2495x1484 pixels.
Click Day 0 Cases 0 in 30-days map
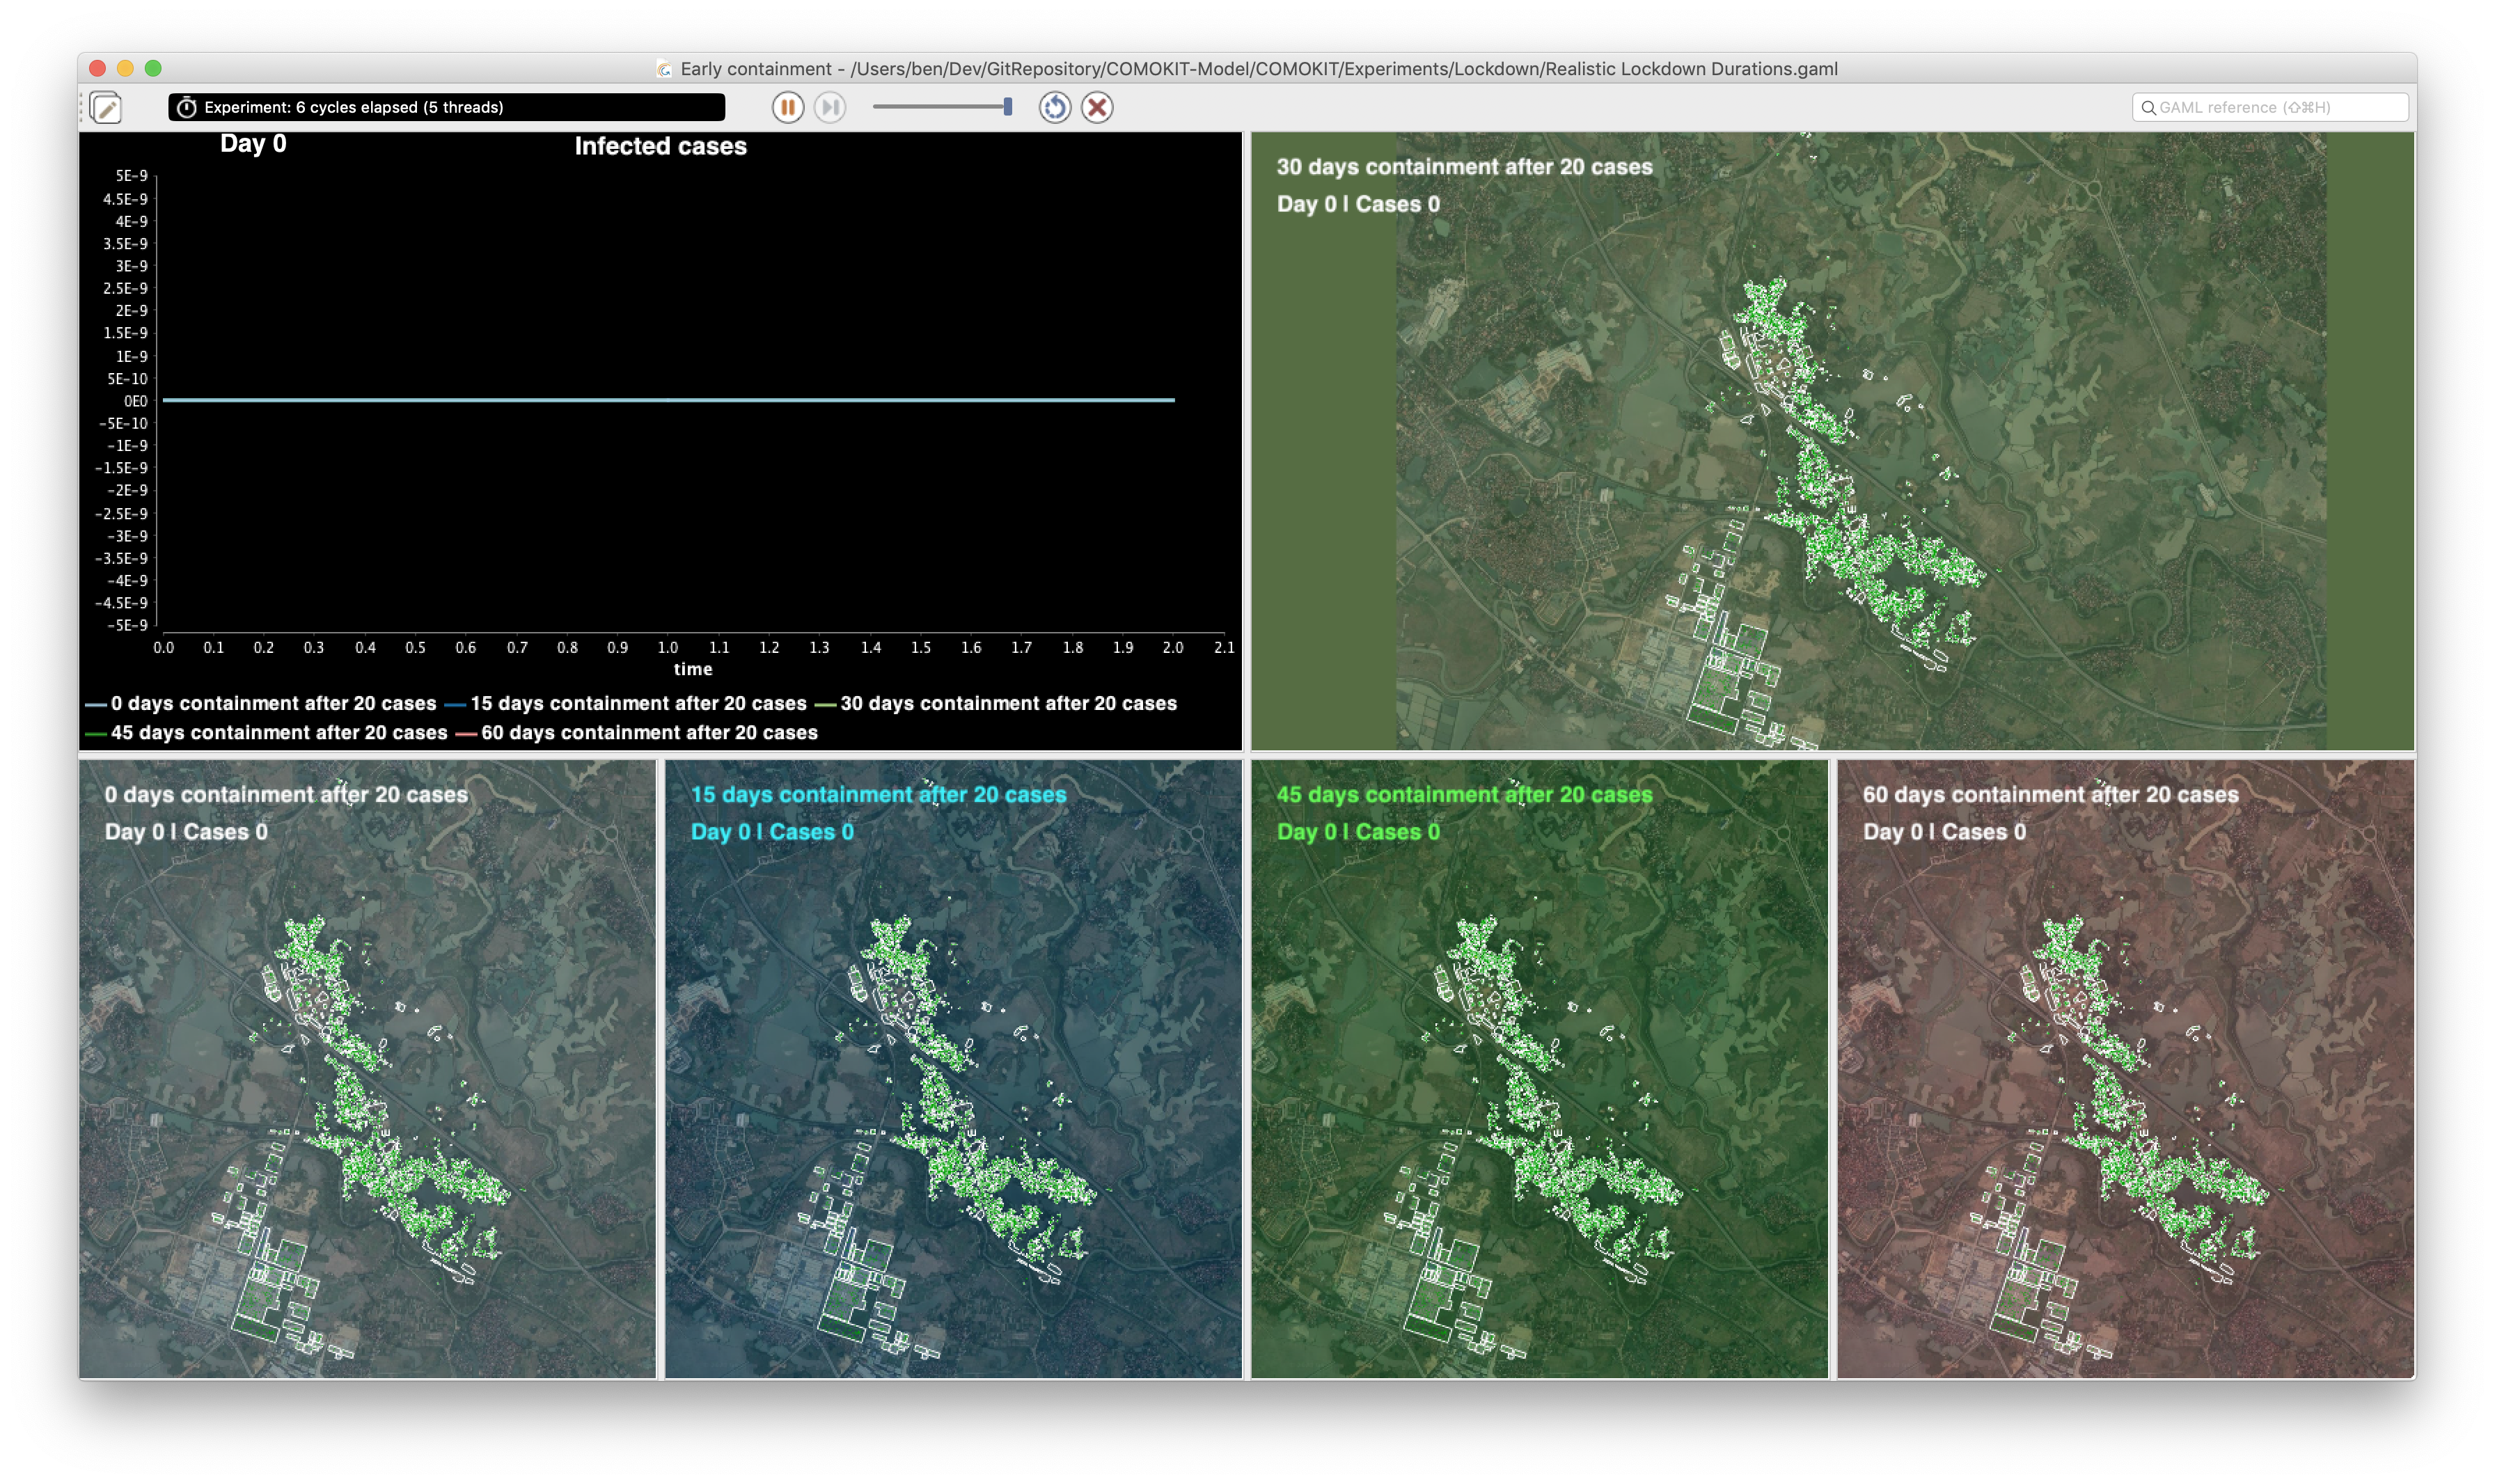pos(1358,204)
